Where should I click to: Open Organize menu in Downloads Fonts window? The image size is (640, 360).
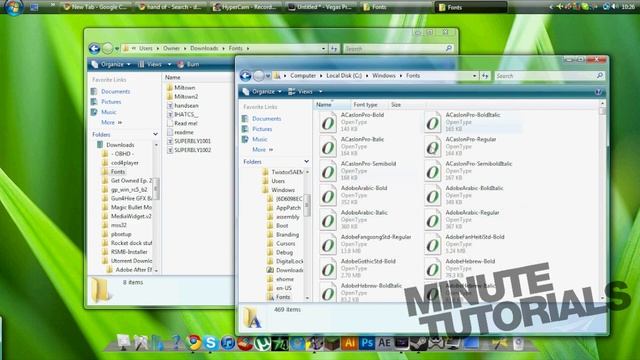click(111, 64)
